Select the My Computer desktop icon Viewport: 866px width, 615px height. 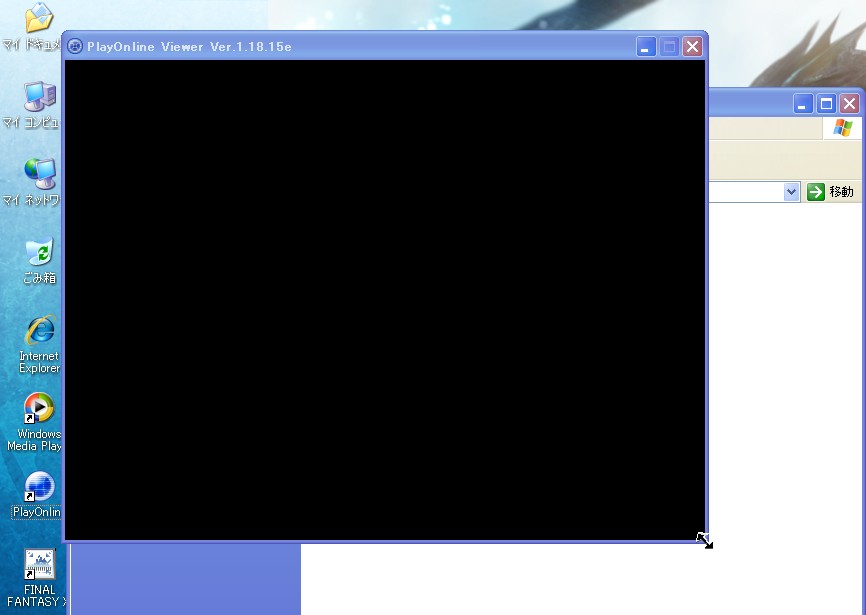(38, 97)
